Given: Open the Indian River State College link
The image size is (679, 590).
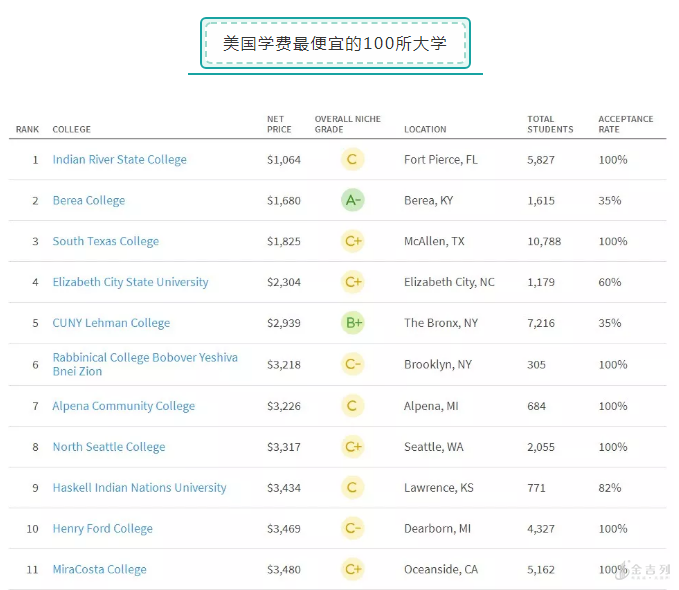Looking at the screenshot, I should coord(119,160).
